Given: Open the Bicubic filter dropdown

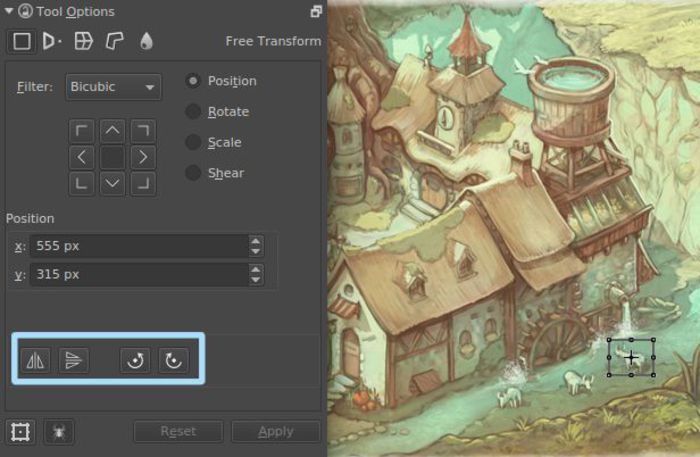Looking at the screenshot, I should 113,87.
